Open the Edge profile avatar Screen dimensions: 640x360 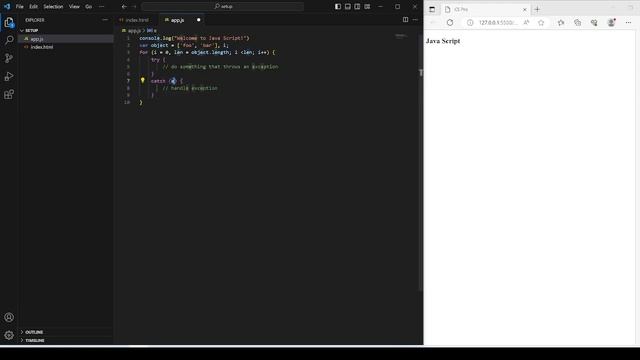[611, 22]
